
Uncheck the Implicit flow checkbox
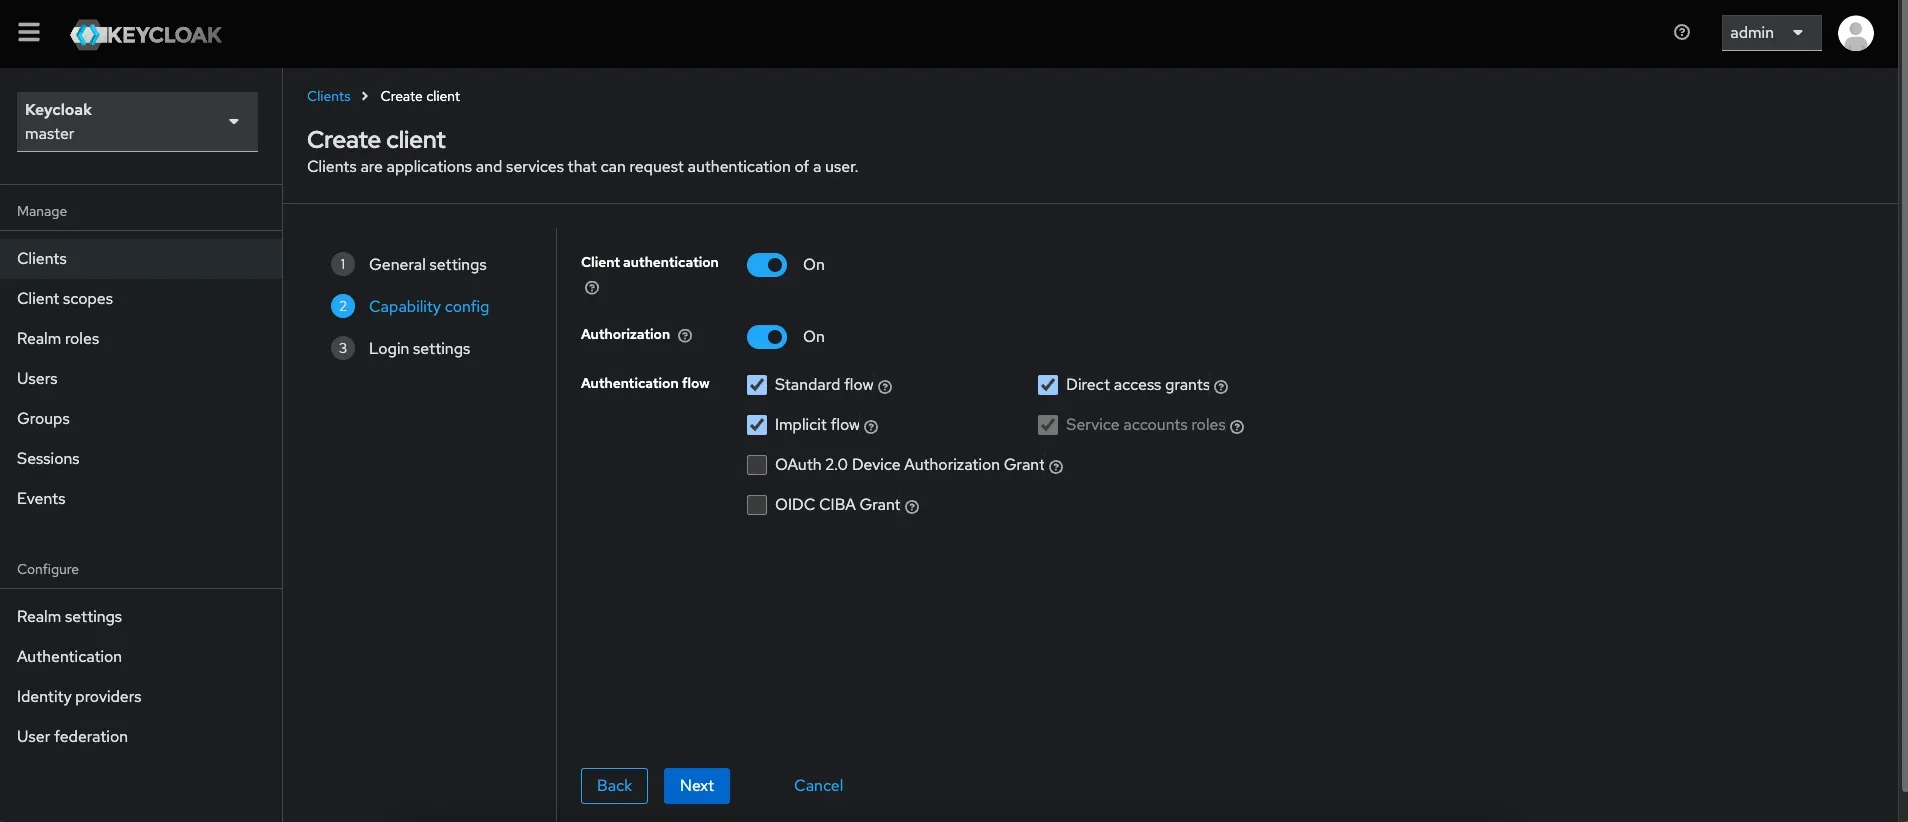[x=757, y=425]
